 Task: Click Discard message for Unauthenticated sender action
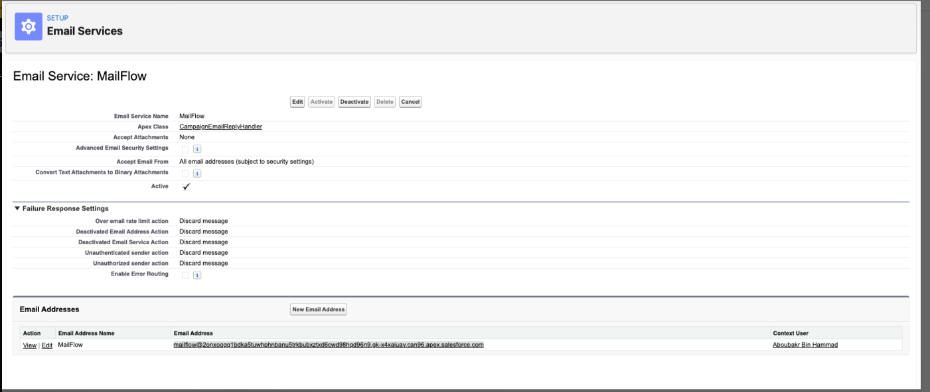203,253
